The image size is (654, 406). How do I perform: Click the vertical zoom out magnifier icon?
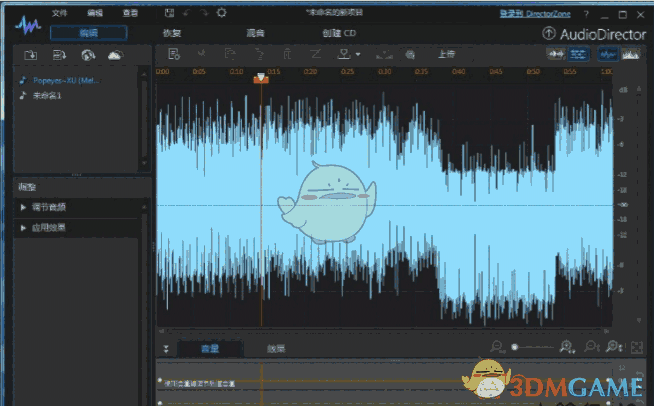592,347
